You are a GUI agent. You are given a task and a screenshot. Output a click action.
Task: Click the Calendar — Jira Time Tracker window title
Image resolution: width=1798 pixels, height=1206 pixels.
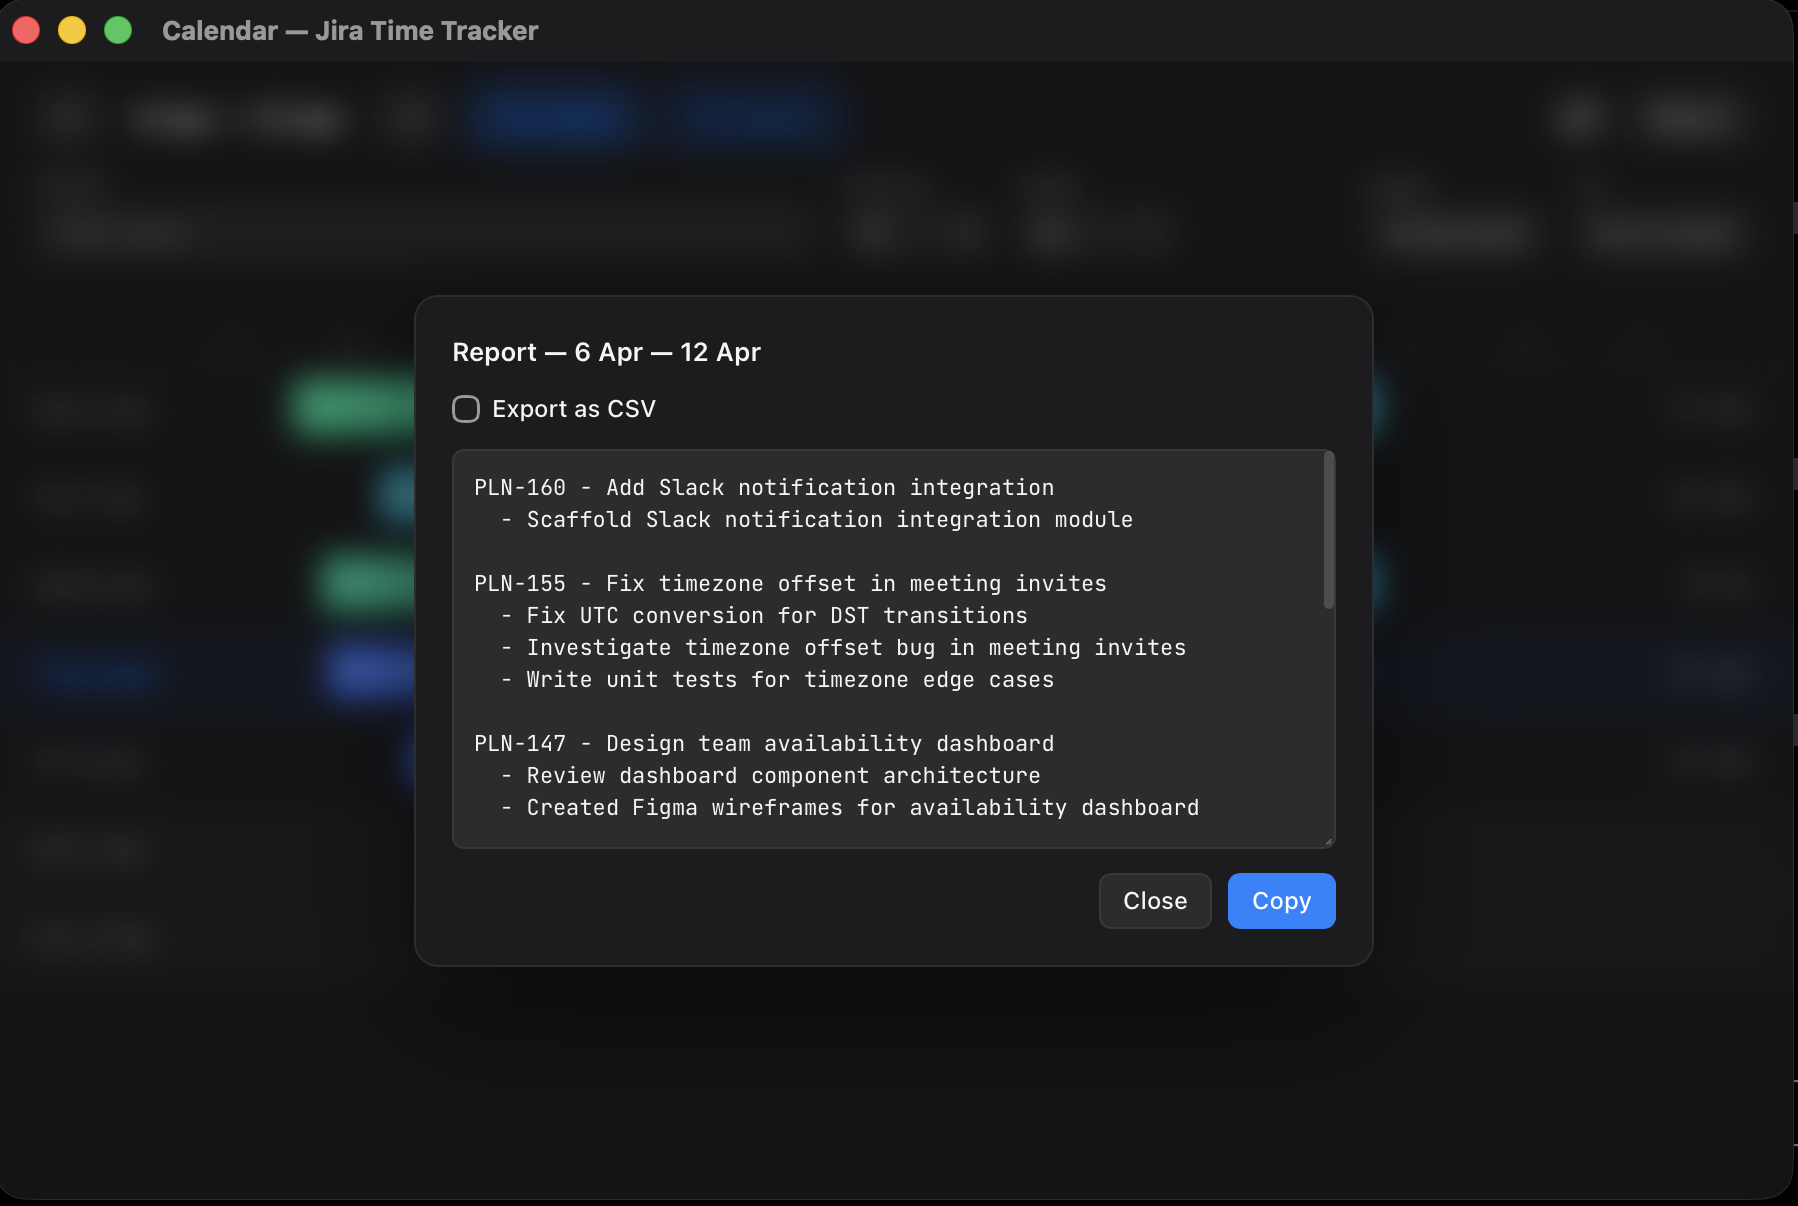[350, 31]
